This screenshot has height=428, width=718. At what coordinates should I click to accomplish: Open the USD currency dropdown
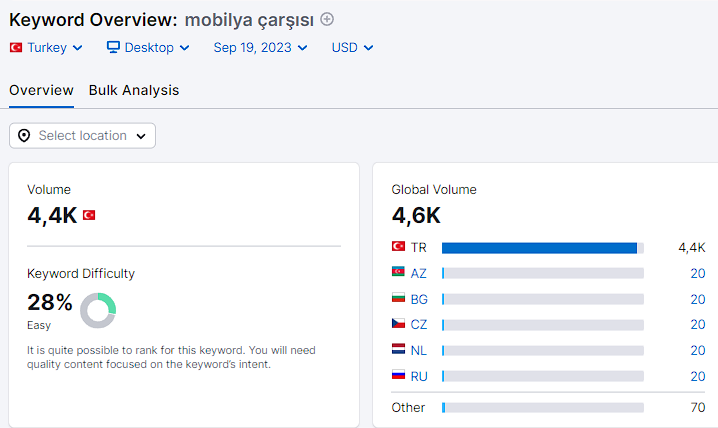pyautogui.click(x=352, y=48)
